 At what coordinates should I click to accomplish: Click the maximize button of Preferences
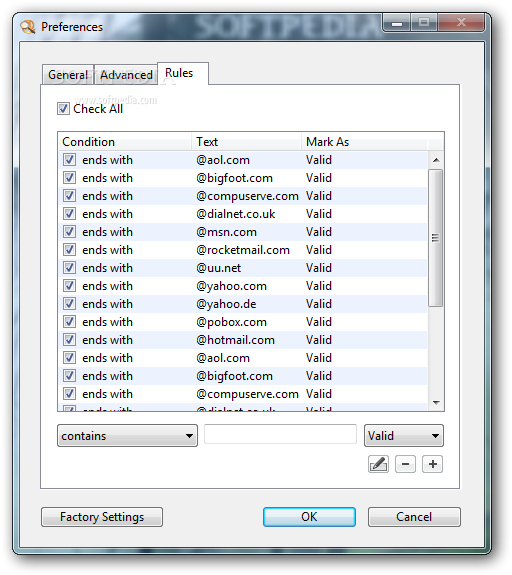coord(424,22)
